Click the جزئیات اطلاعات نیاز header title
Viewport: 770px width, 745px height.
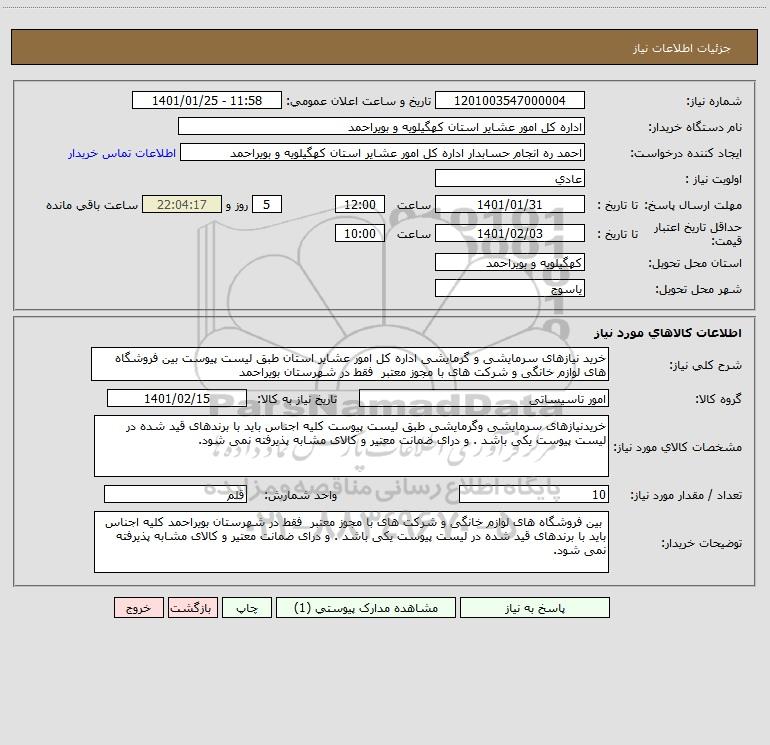(682, 48)
